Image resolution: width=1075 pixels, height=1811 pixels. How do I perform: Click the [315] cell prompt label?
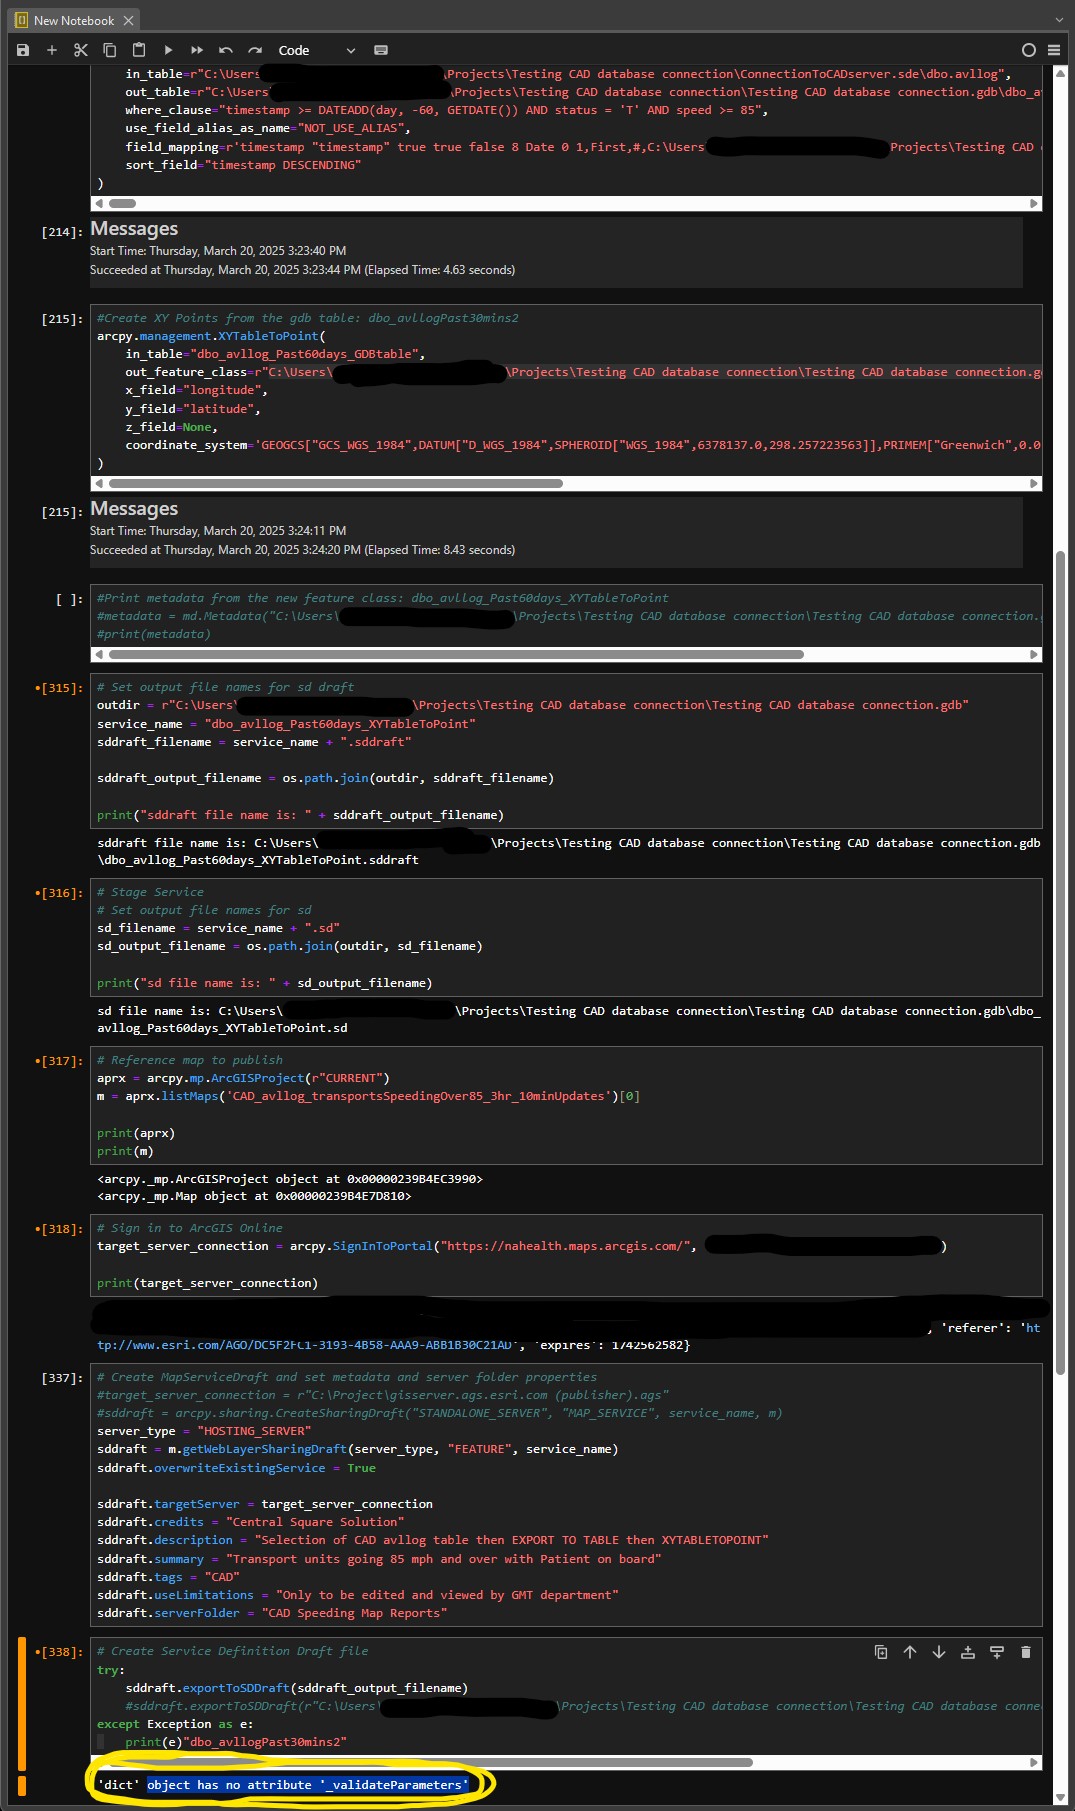pos(59,688)
